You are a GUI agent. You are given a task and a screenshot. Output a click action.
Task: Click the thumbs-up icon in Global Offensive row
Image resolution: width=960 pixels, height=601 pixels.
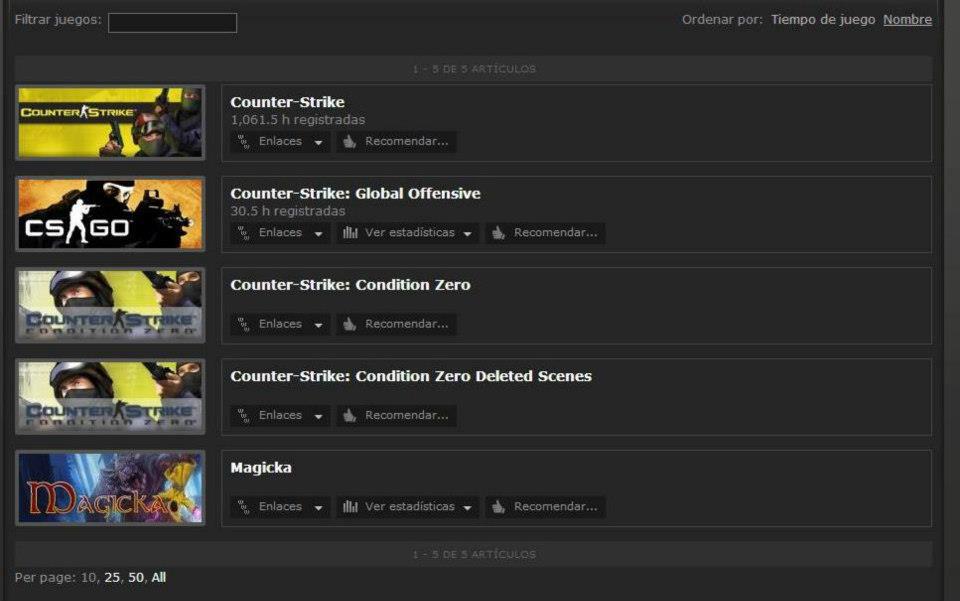coord(498,233)
